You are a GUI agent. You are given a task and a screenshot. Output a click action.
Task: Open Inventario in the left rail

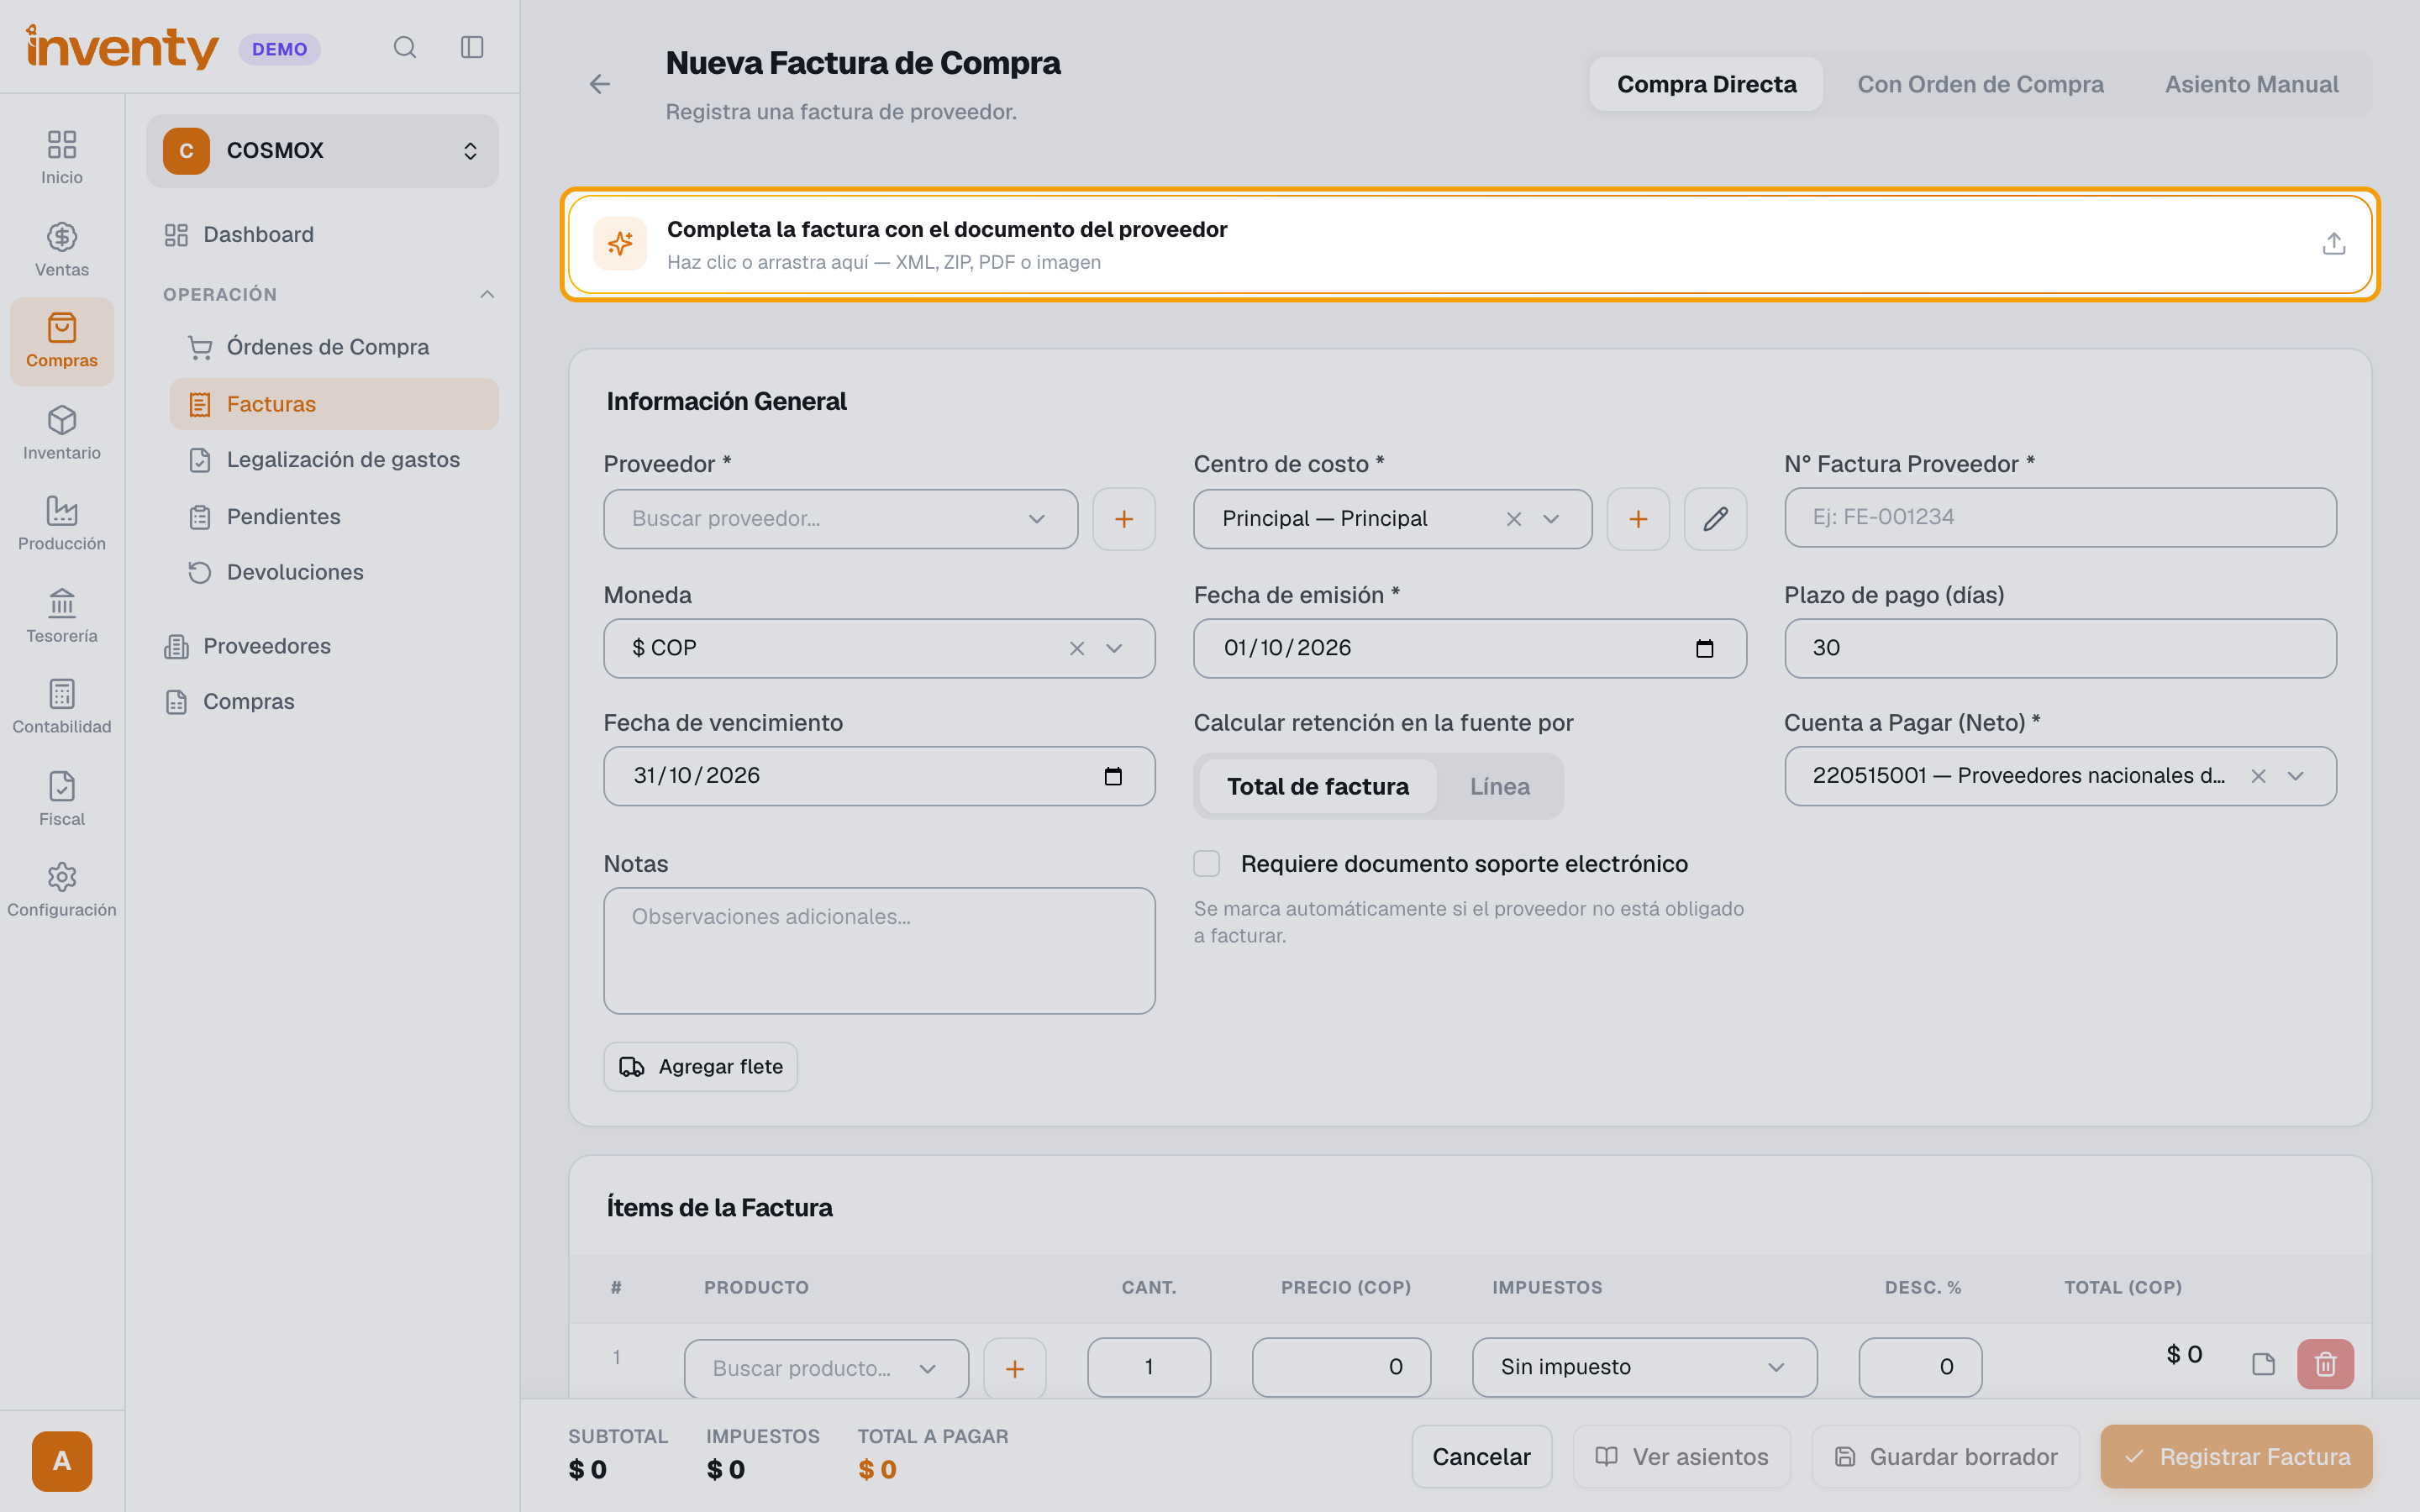[x=62, y=432]
